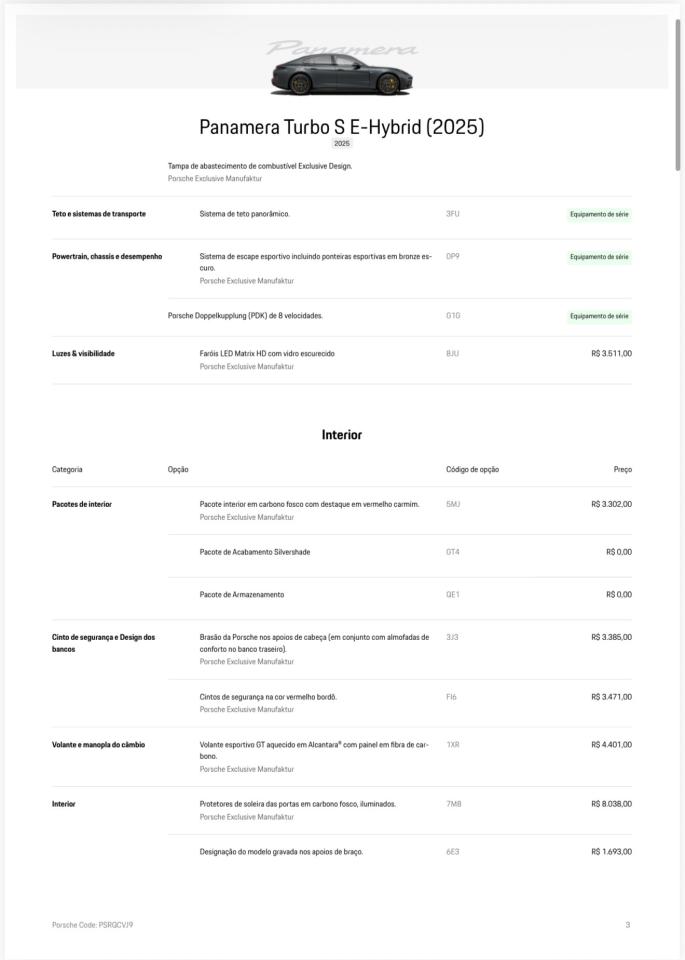The height and width of the screenshot is (960, 685).
Task: Click the Panamera car image at top
Action: pos(342,75)
